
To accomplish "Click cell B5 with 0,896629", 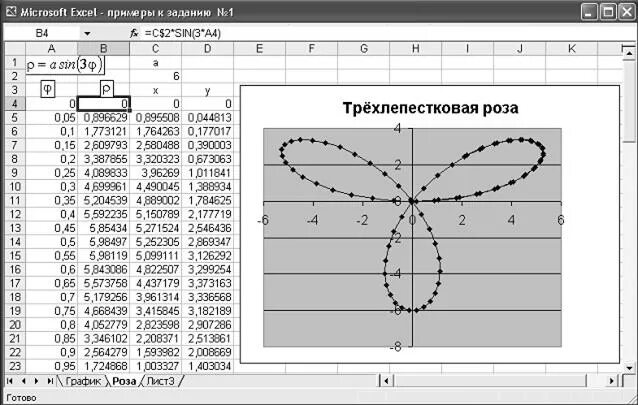I will point(103,118).
